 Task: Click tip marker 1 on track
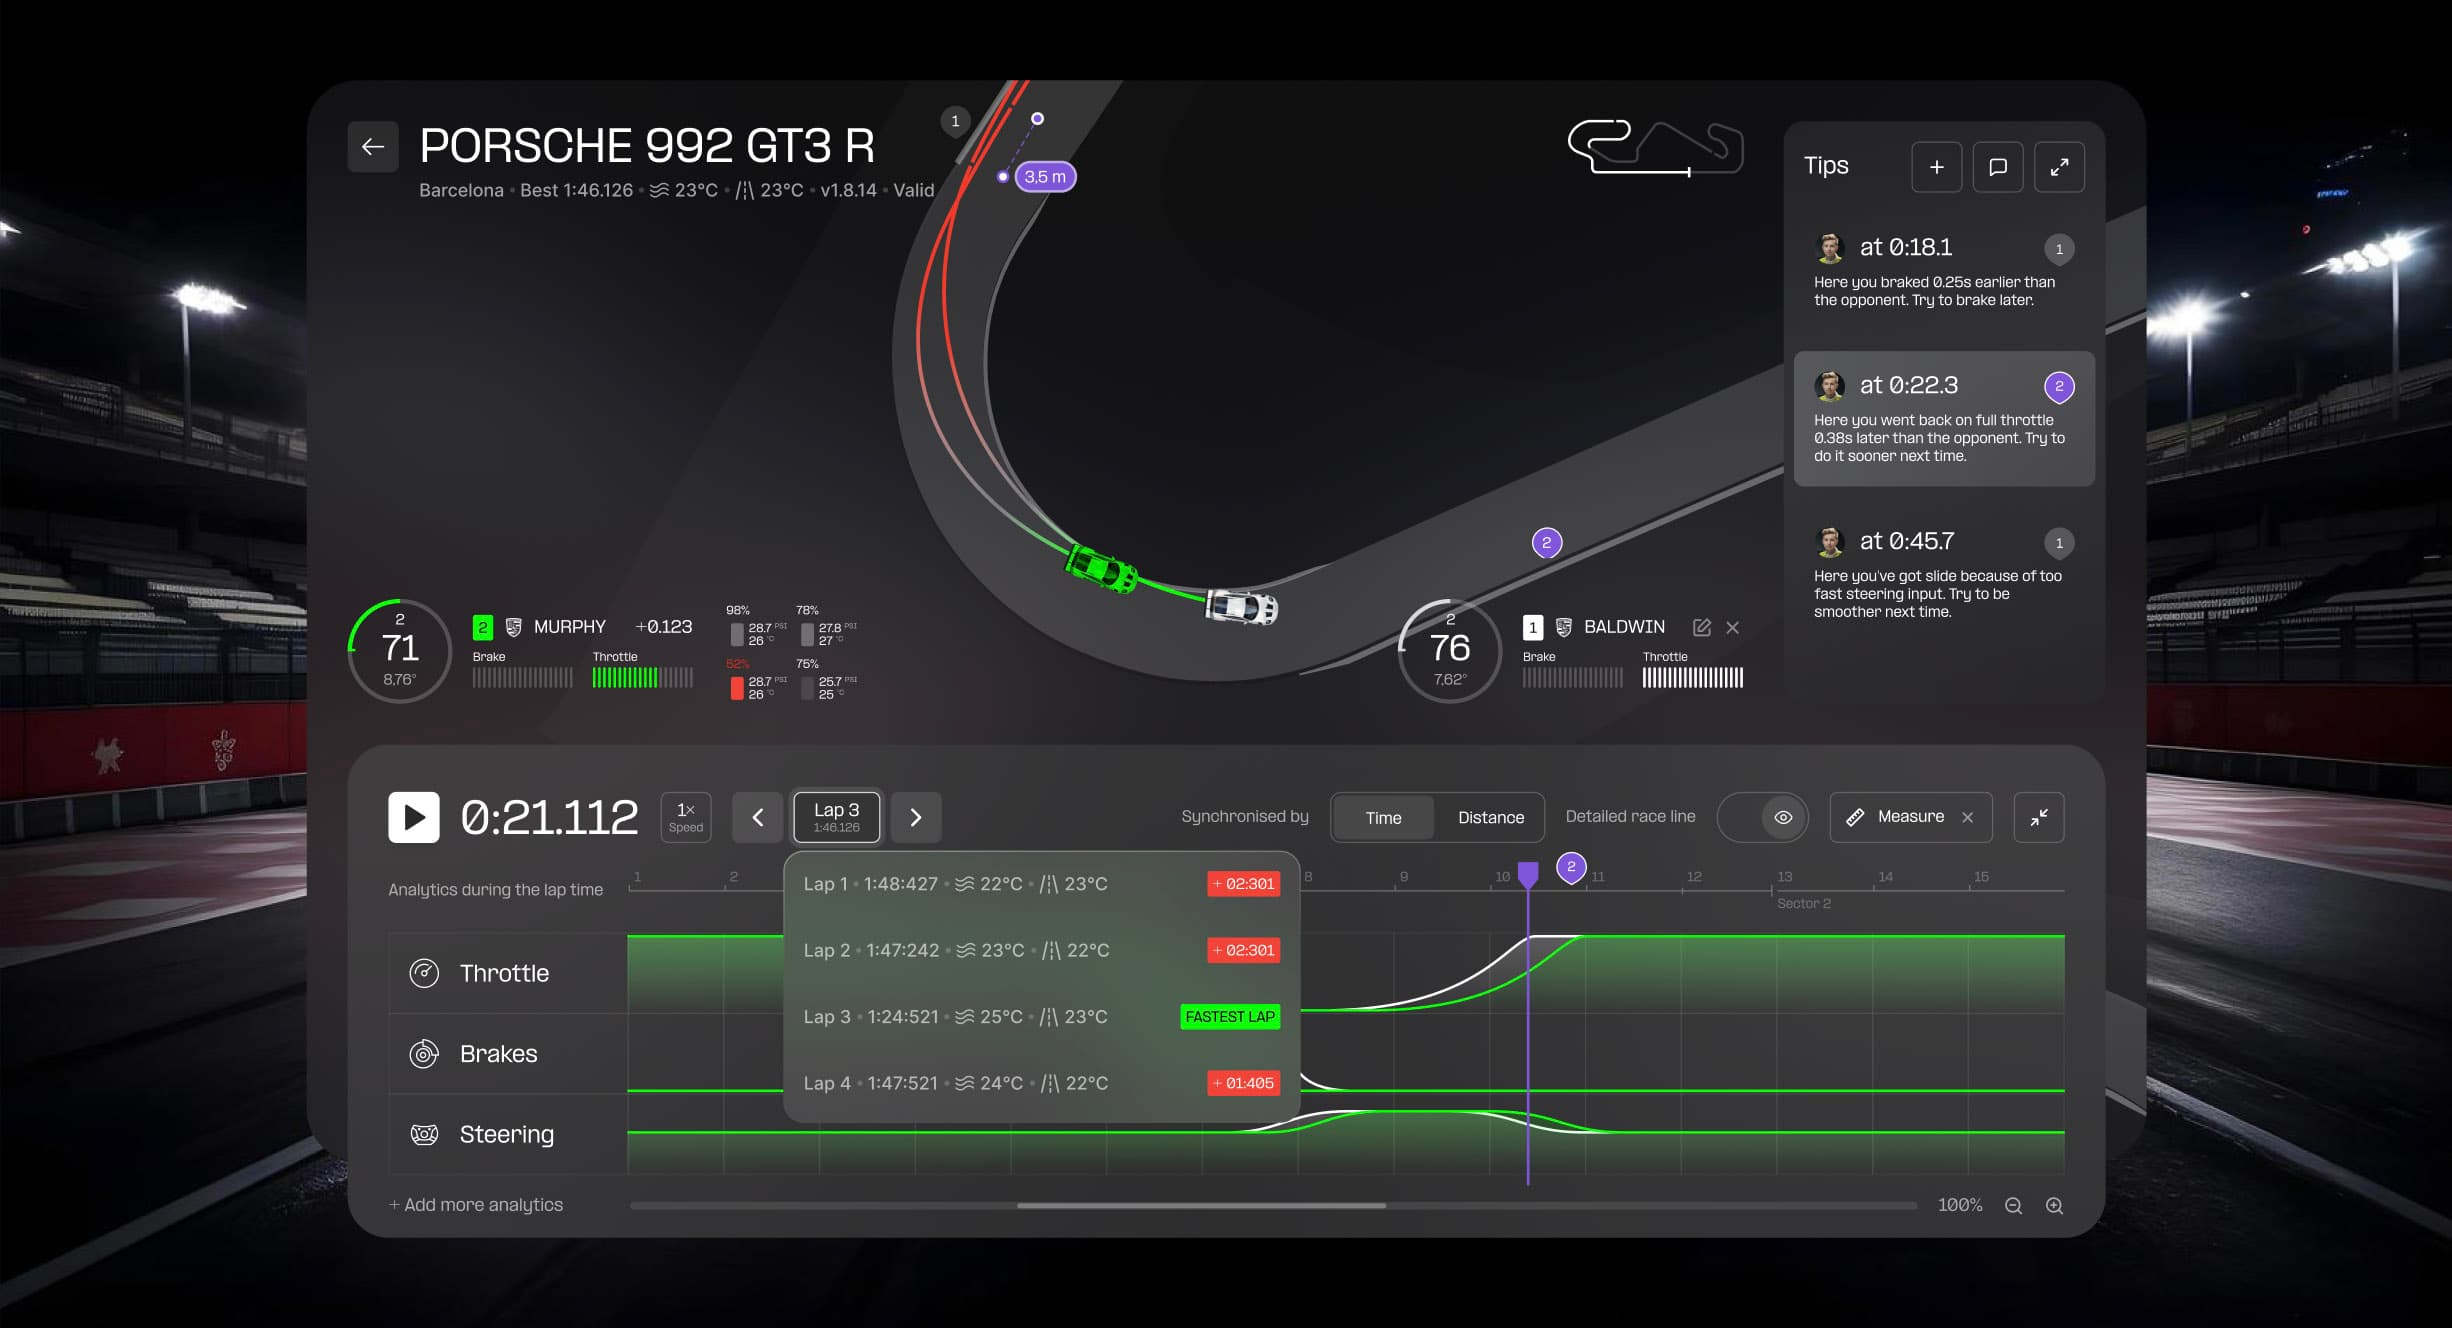tap(955, 121)
